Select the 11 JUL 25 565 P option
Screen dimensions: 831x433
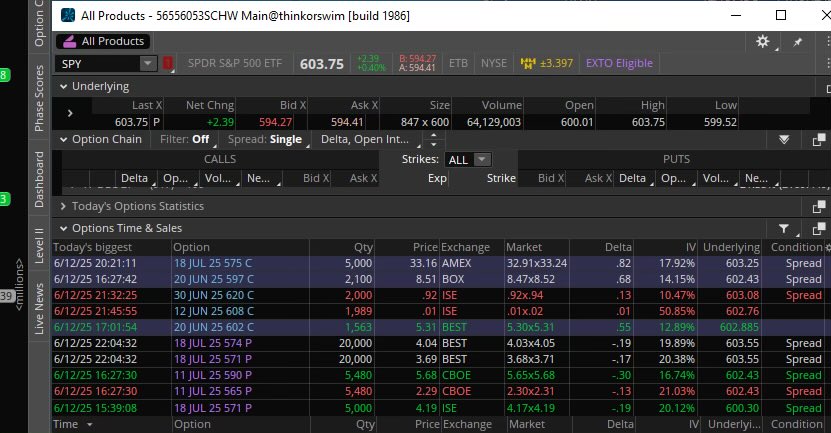point(213,391)
